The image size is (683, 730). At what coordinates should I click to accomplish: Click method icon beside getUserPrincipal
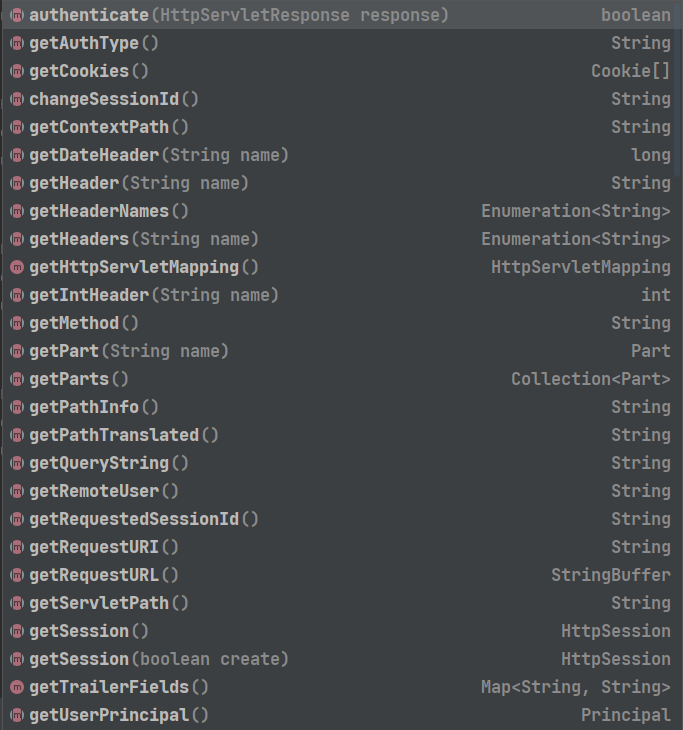17,715
